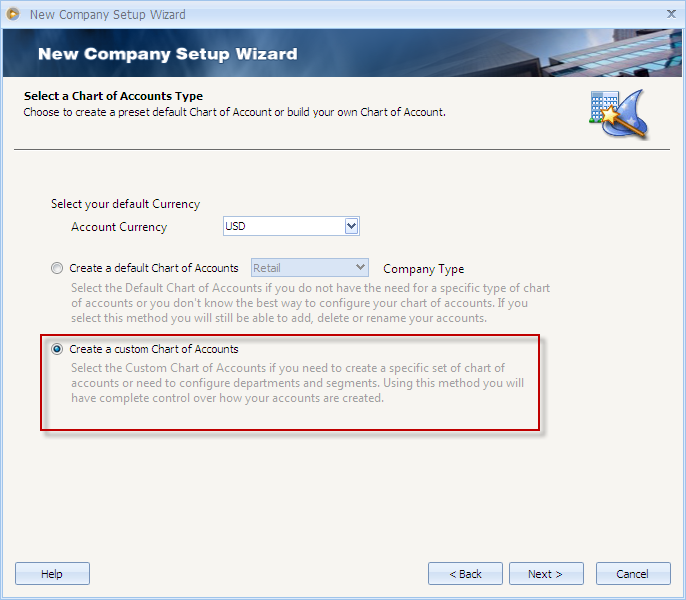Image resolution: width=686 pixels, height=600 pixels.
Task: Click the wizard wand icon in the header
Action: 618,113
